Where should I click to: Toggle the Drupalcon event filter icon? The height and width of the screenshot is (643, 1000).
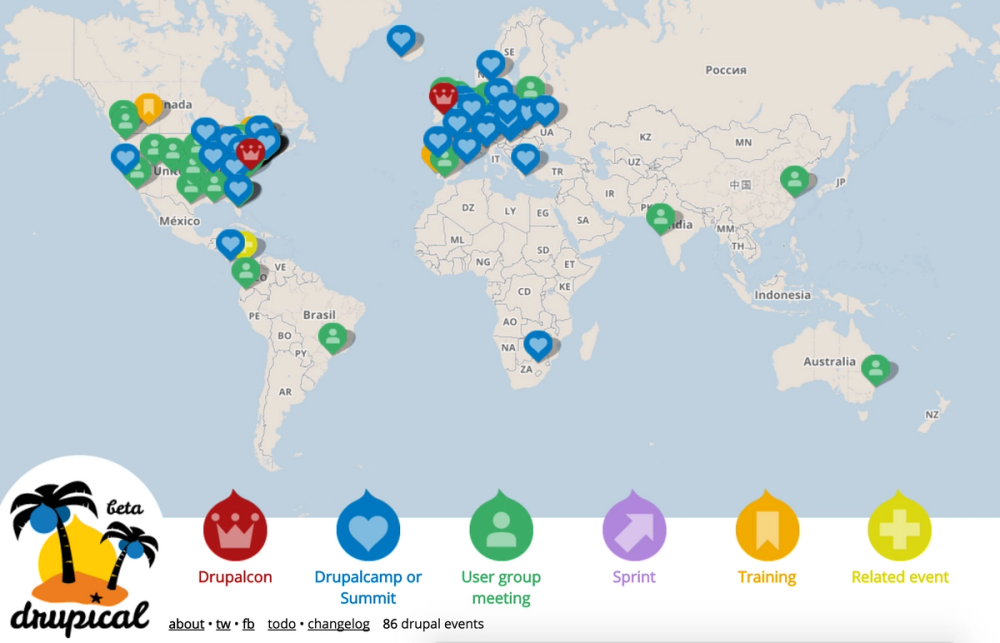click(x=235, y=526)
